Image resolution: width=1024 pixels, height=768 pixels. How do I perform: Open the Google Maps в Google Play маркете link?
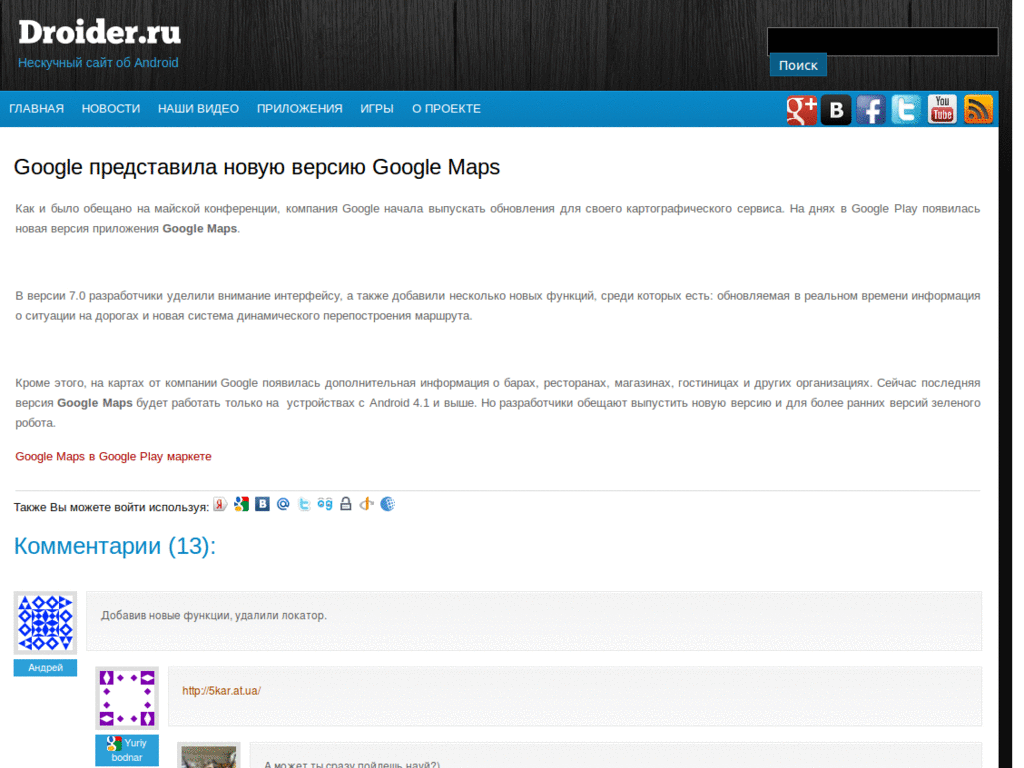(114, 456)
